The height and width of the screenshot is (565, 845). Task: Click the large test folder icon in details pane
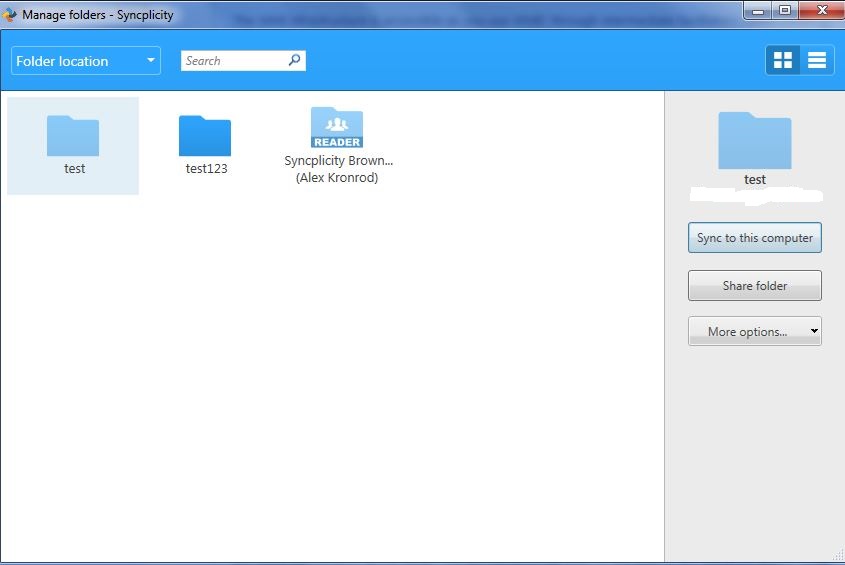pos(755,140)
